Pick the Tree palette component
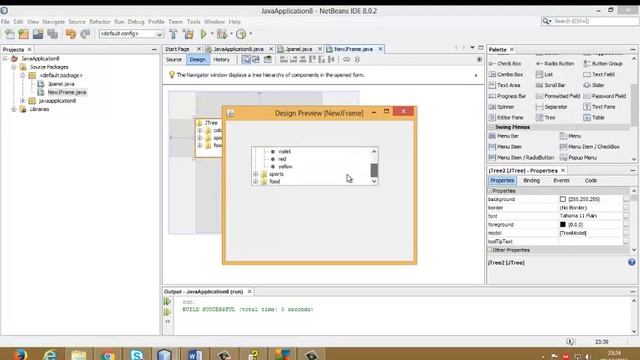The height and width of the screenshot is (360, 640). (x=546, y=118)
